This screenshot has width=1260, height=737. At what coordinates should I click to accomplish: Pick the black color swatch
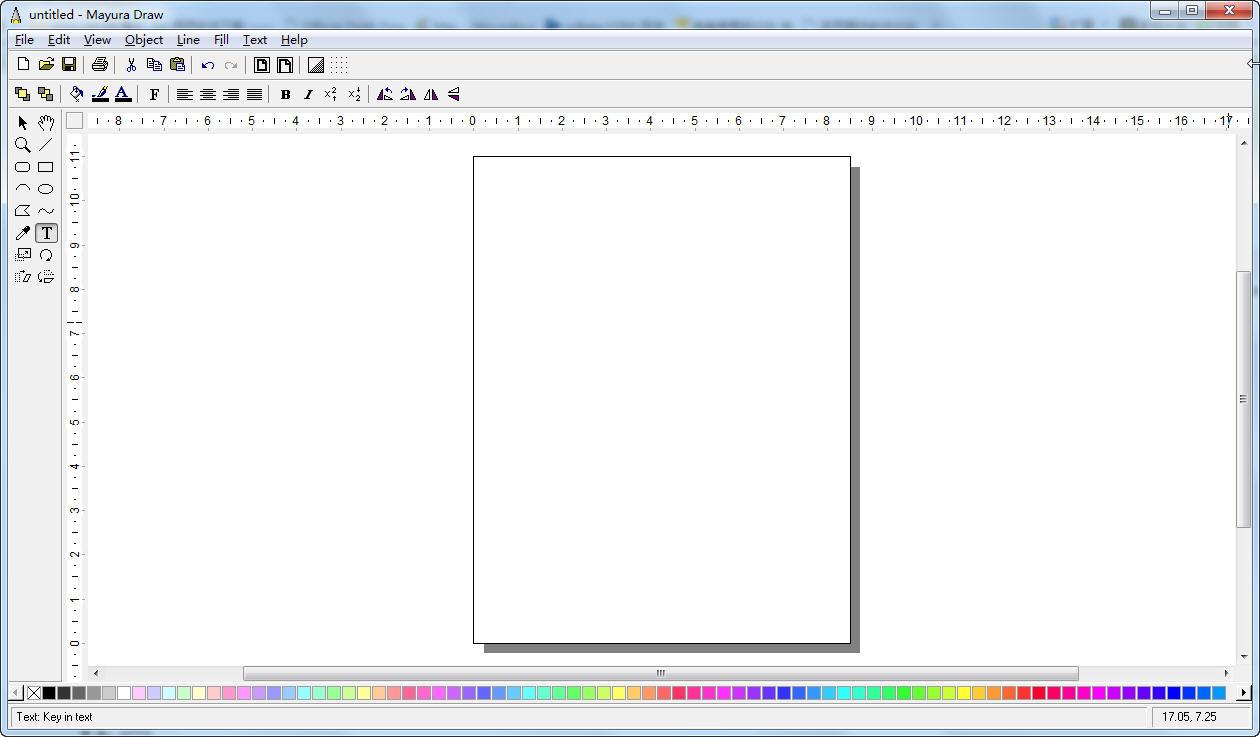pos(49,693)
